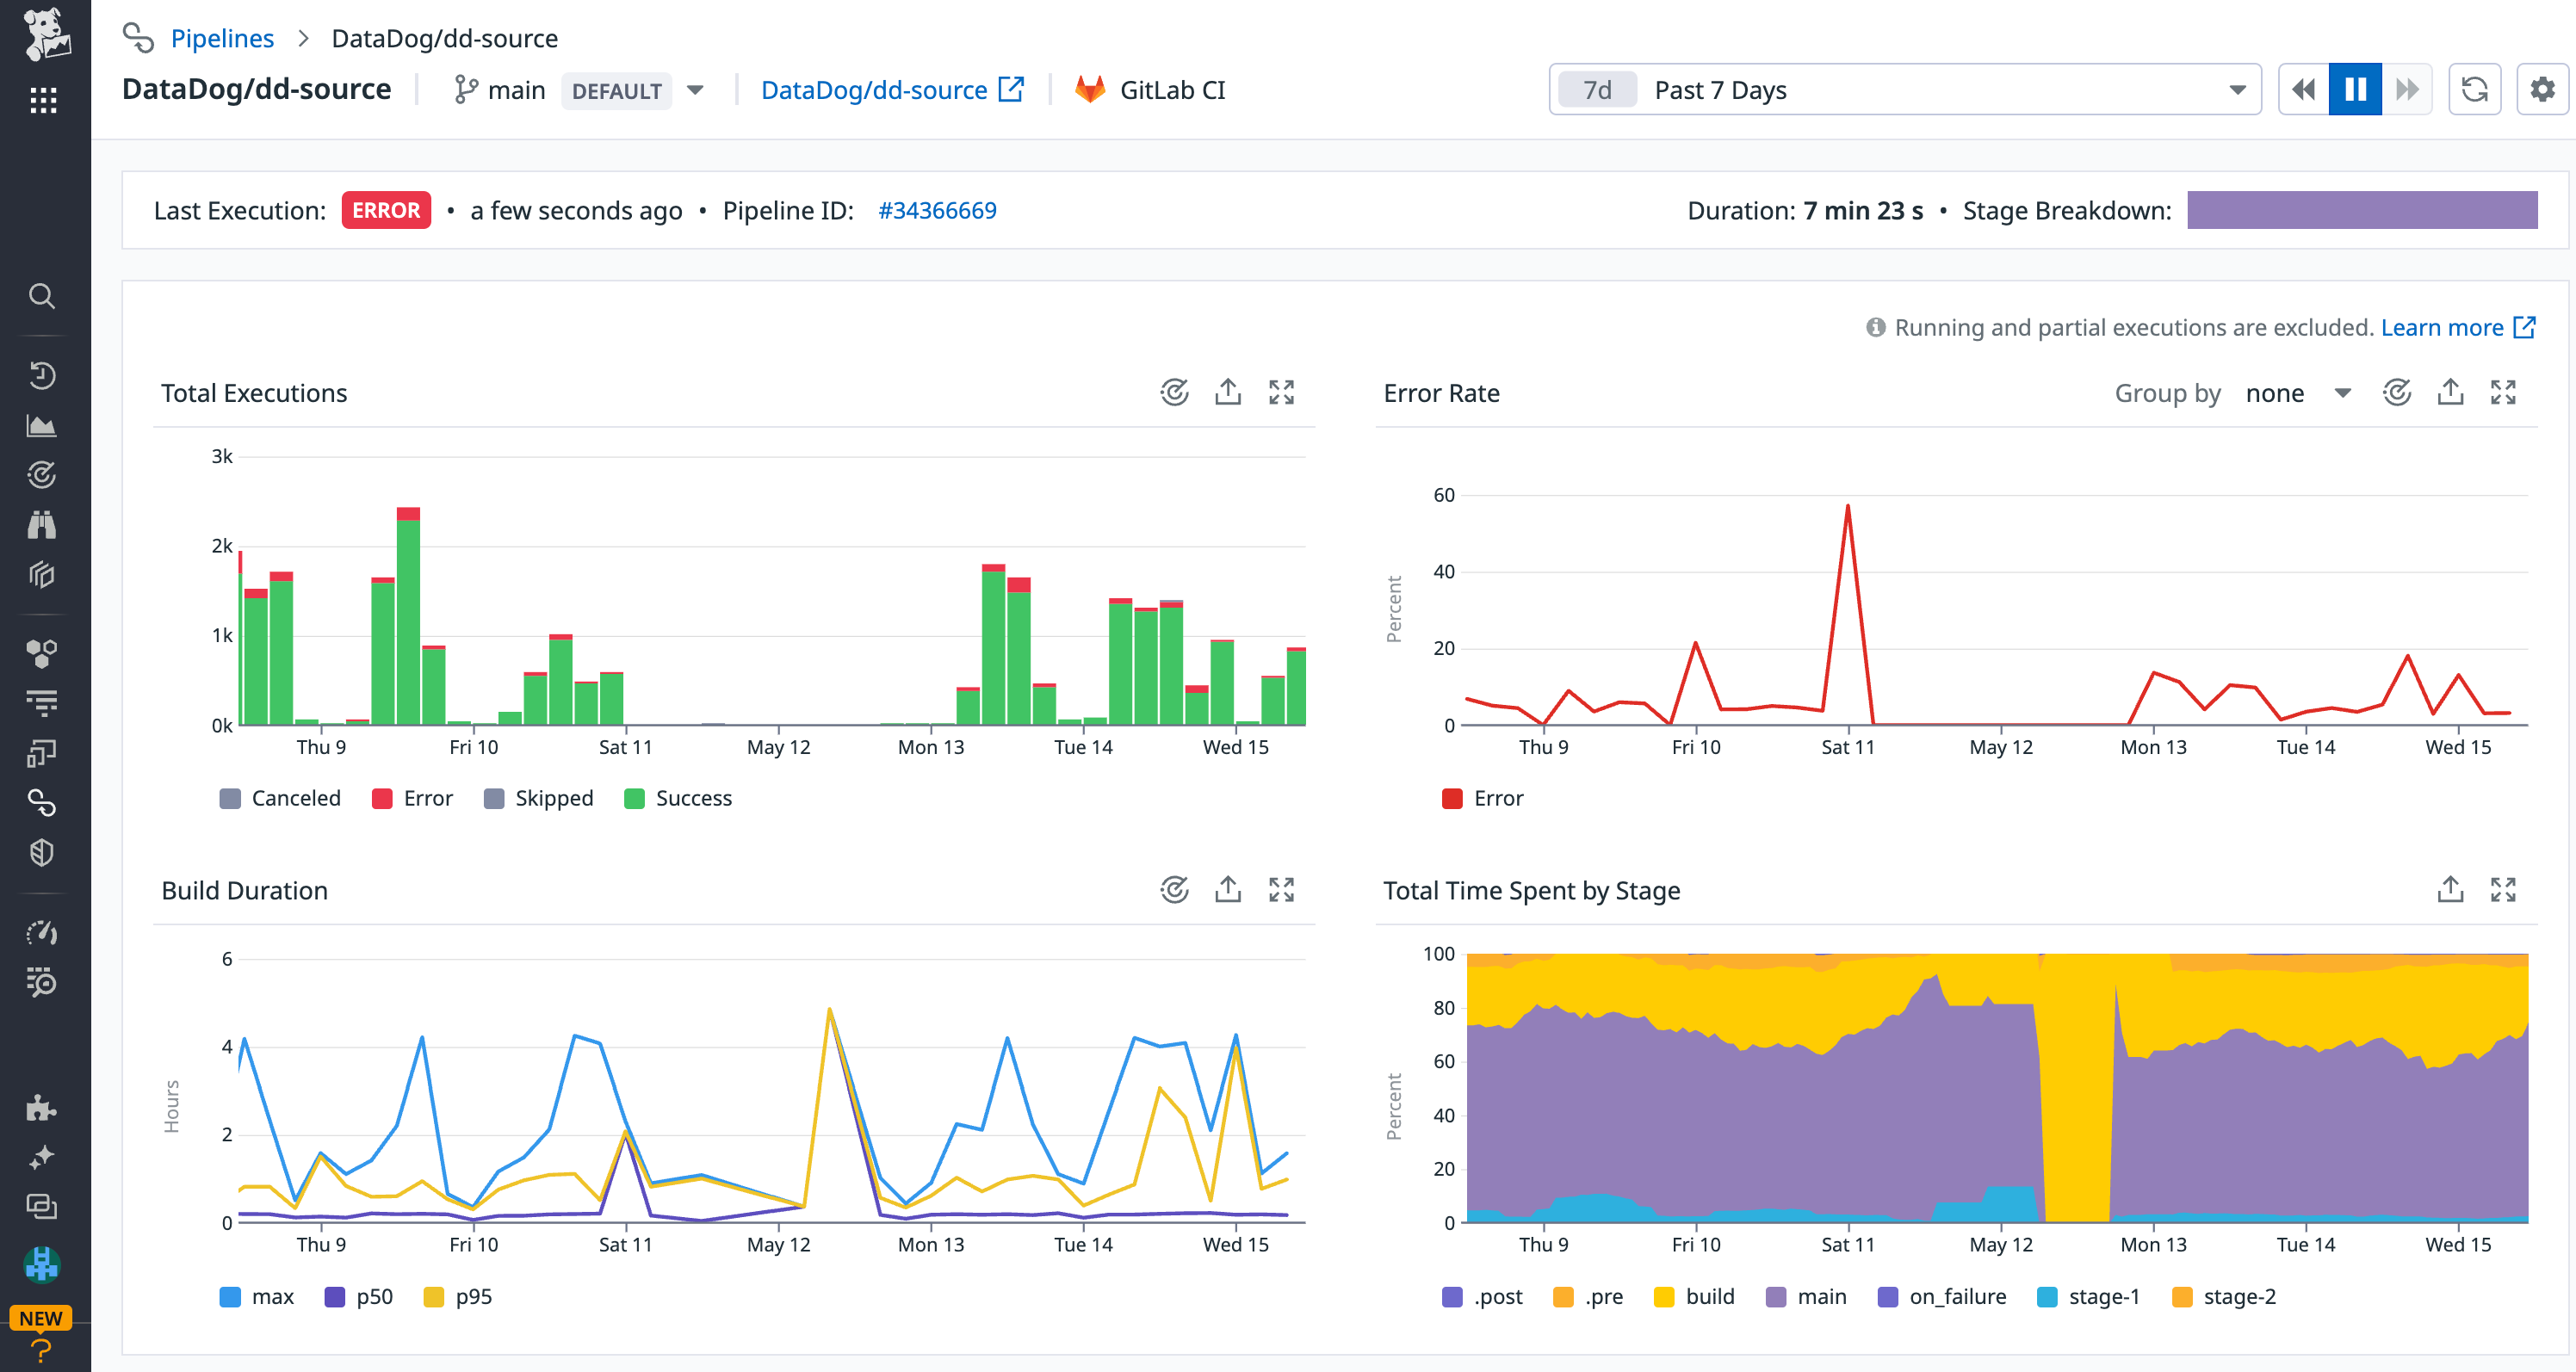Expand the Error Rate chart to fullscreen

click(x=2504, y=392)
